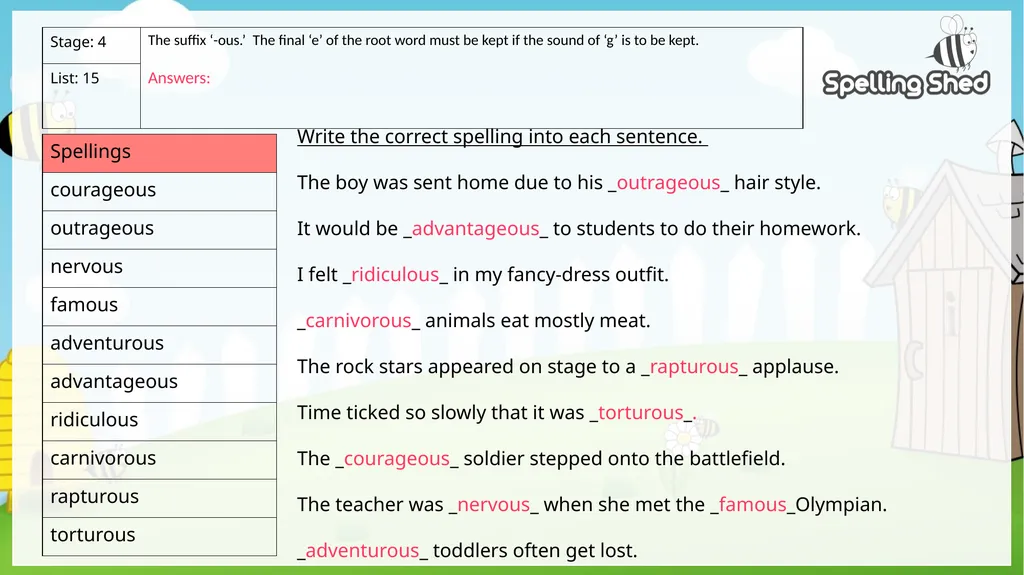Click red answer 'adventurous' in toddlers sentence
Screen dimensions: 1024x575
362,550
